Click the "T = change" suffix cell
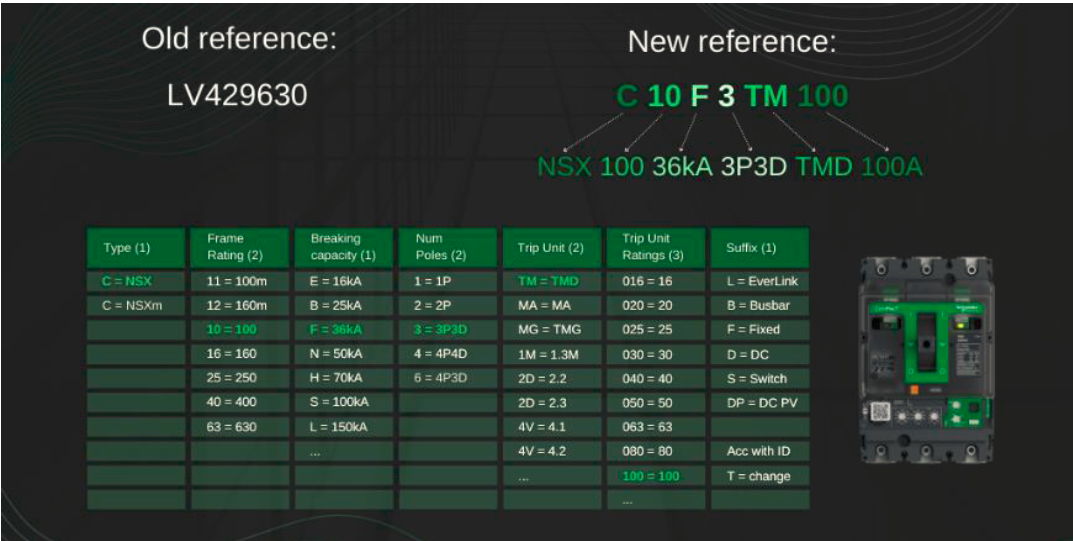The width and height of the screenshot is (1073, 541). [x=760, y=476]
